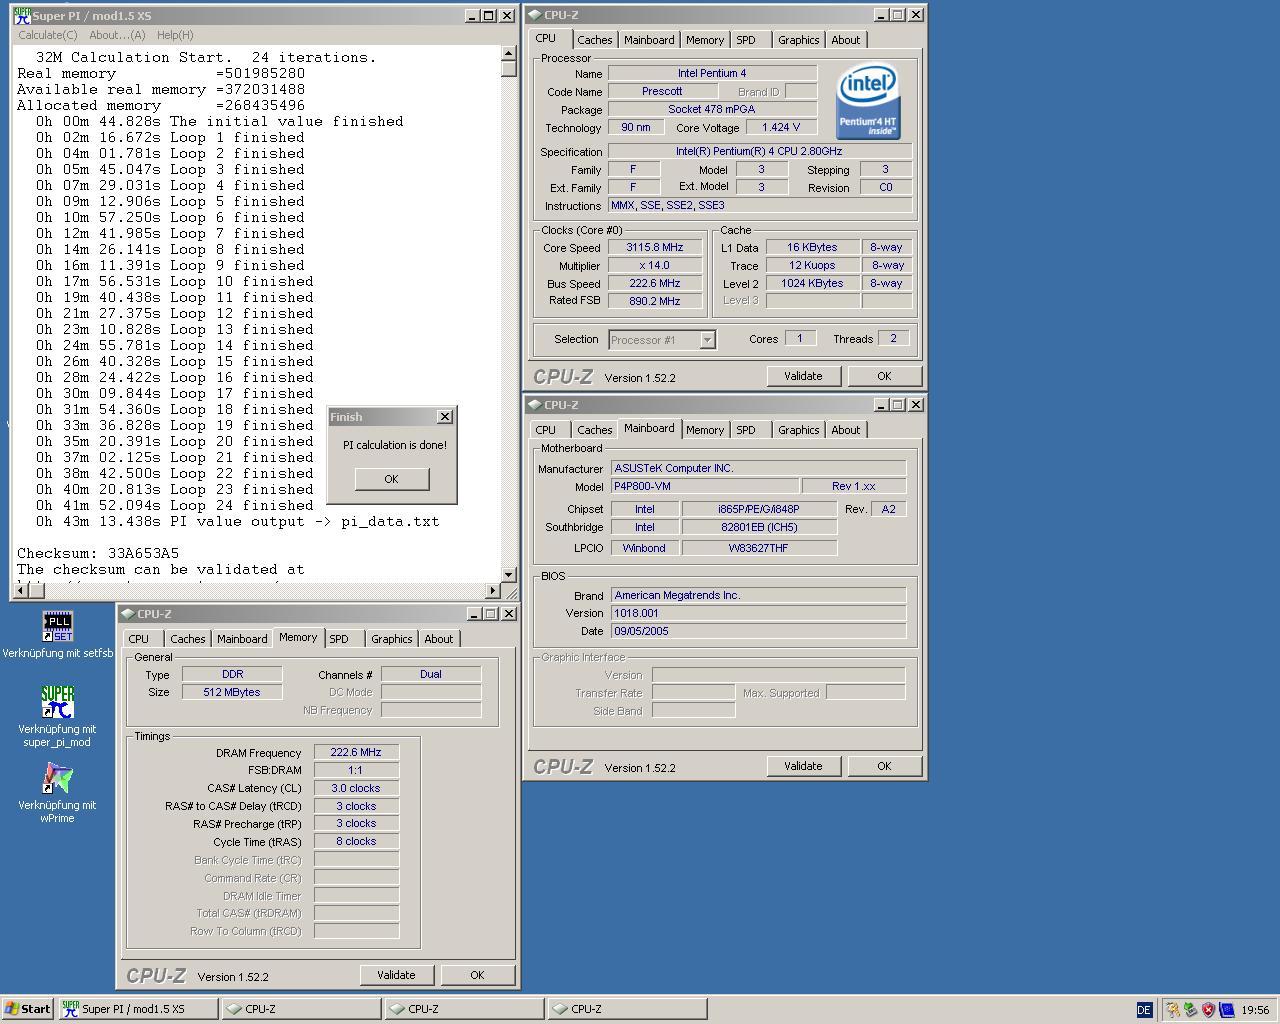Activate the first CPU-Z taskbar button
The width and height of the screenshot is (1280, 1024).
(301, 1009)
